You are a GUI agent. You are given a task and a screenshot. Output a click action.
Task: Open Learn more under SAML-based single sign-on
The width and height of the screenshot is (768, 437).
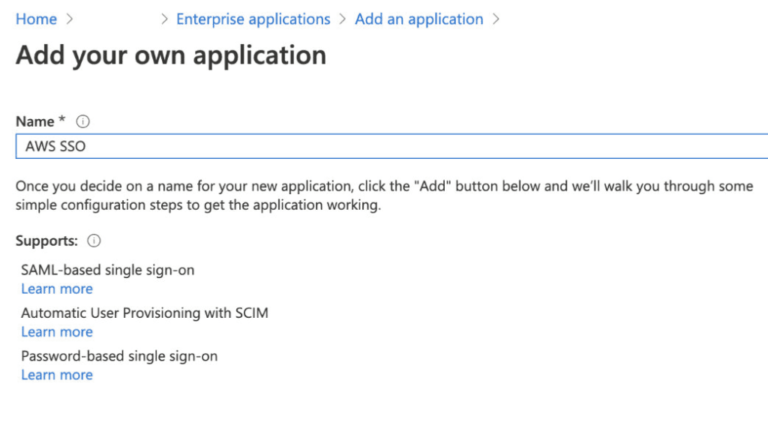pos(57,288)
